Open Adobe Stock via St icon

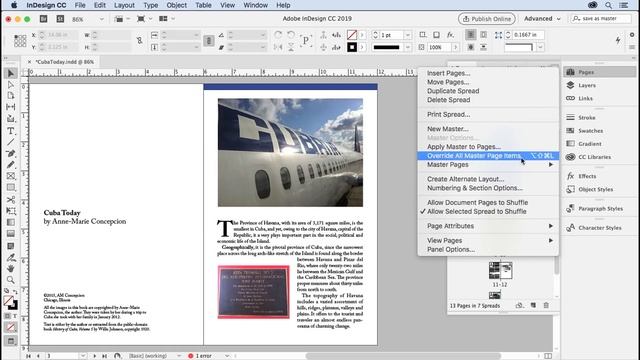[x=60, y=19]
